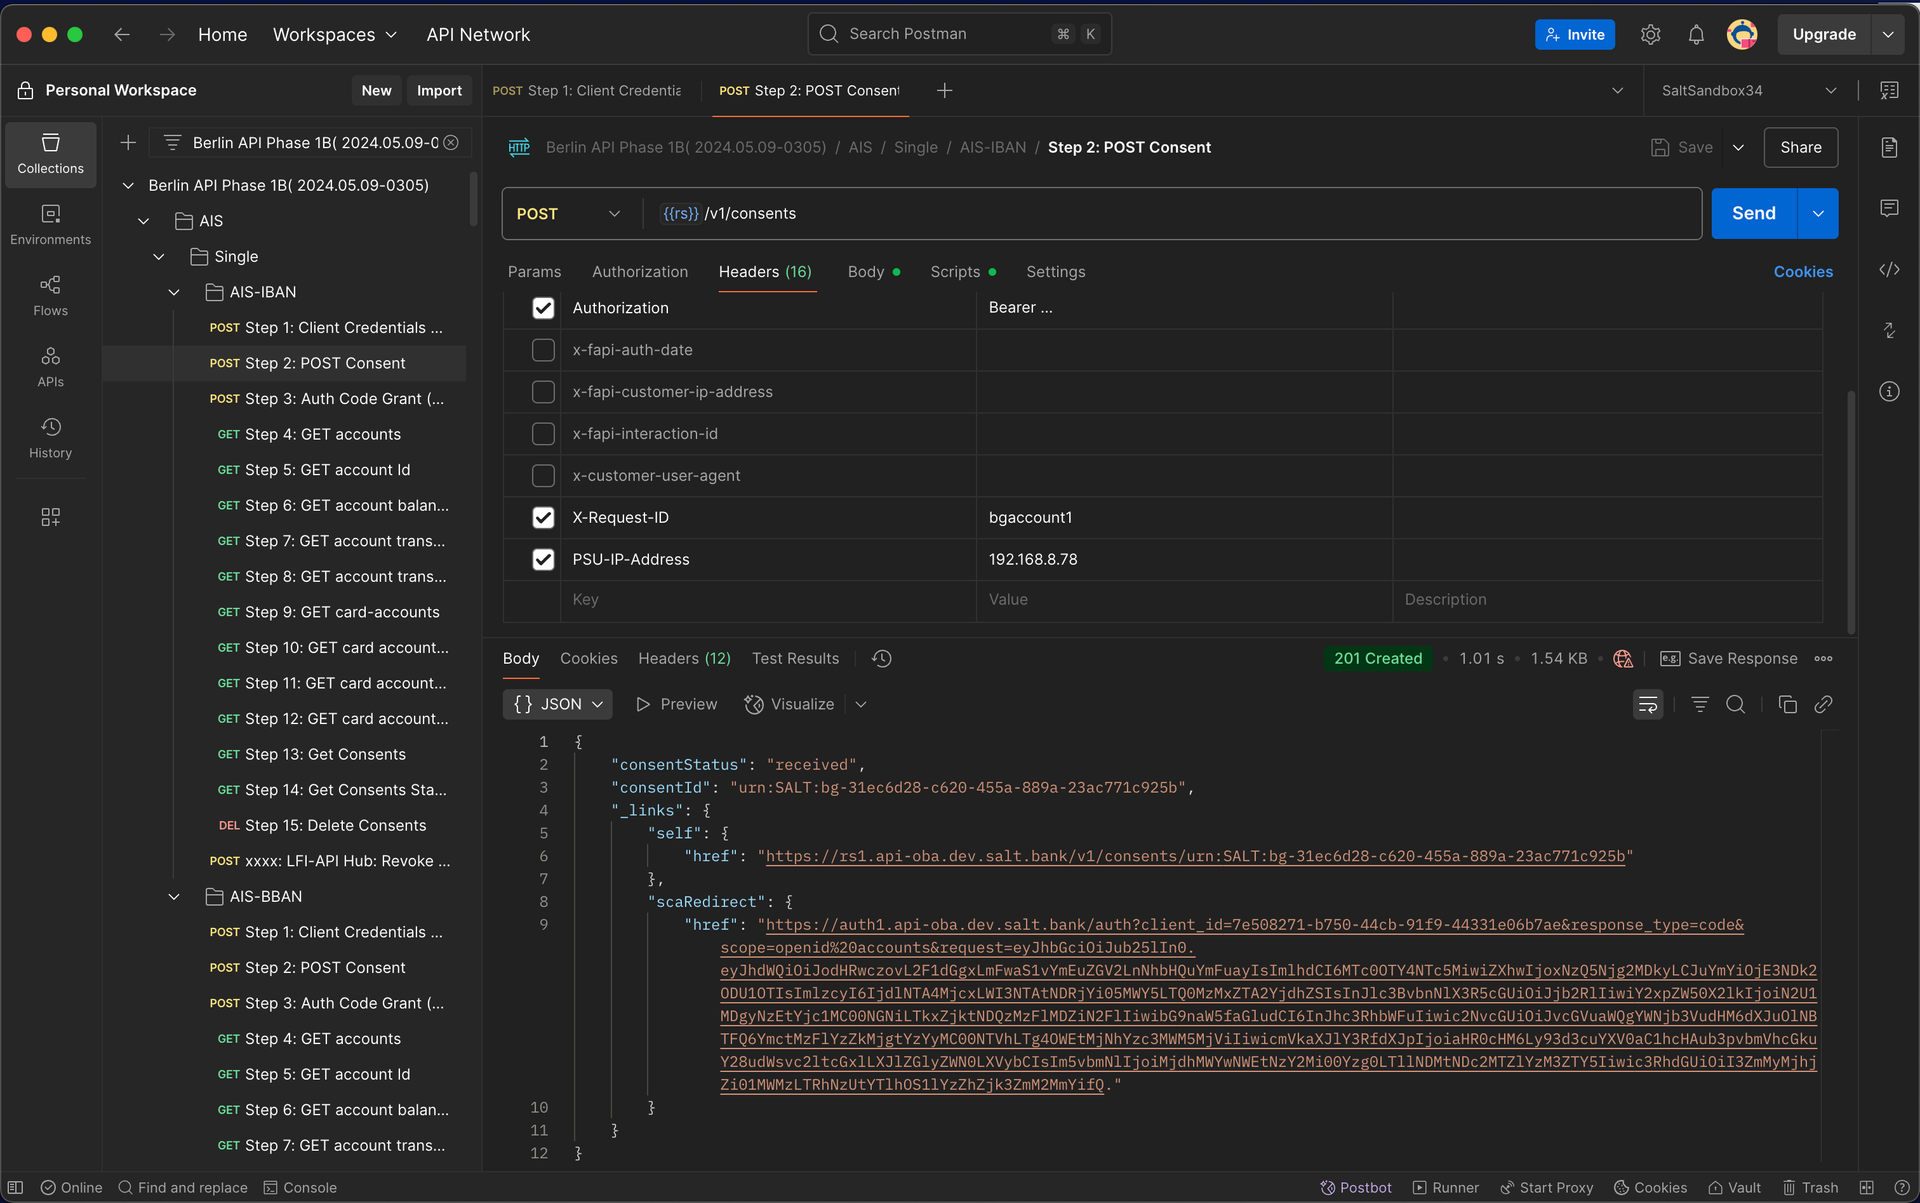Click the user avatar icon
Viewport: 1920px width, 1203px height.
[1742, 34]
